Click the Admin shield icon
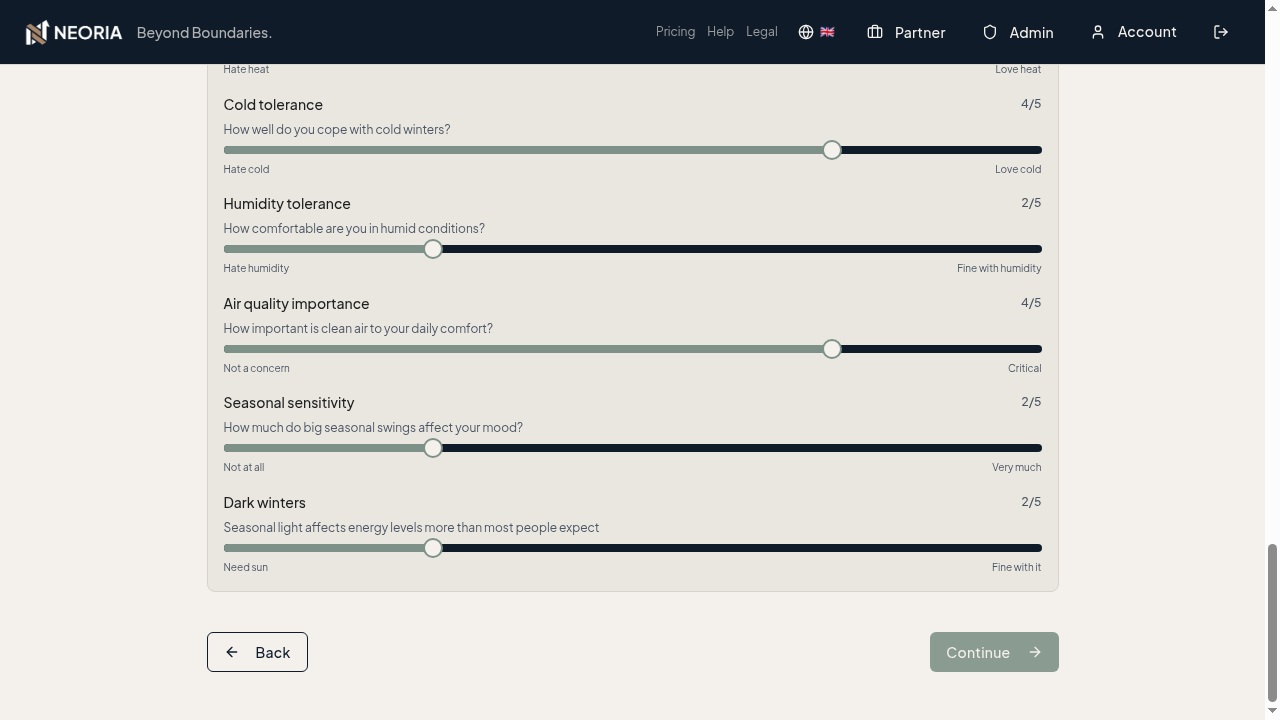Viewport: 1280px width, 720px height. pos(990,32)
